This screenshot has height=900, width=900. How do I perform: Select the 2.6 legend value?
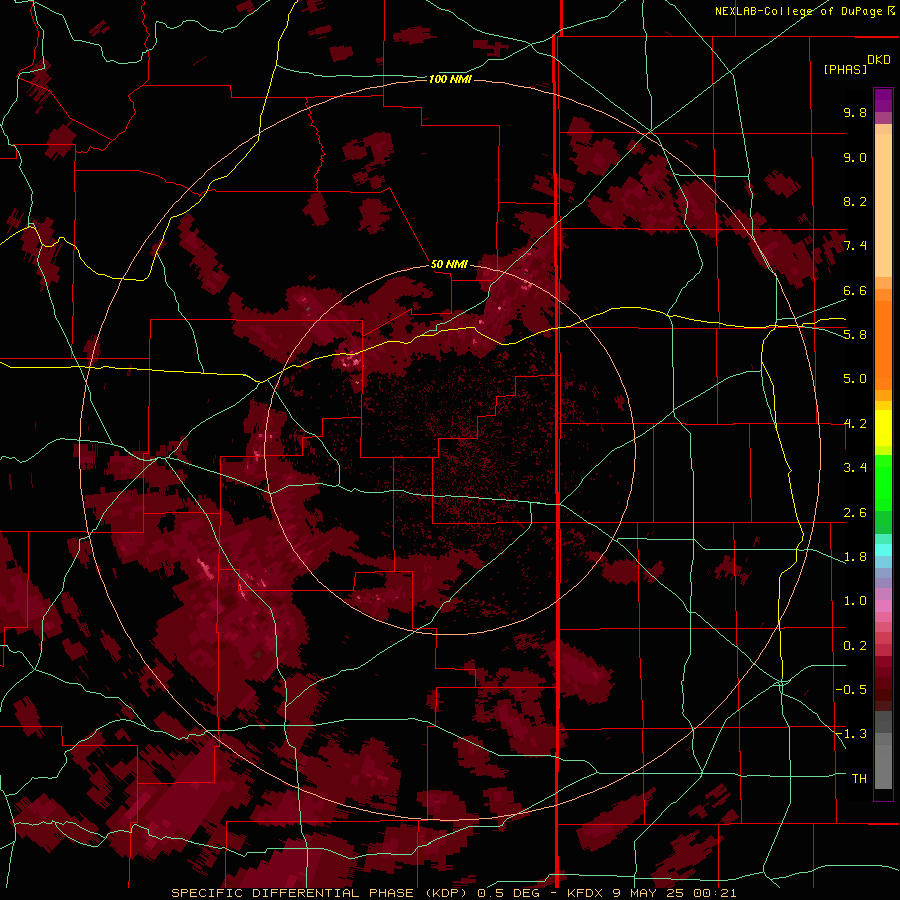pyautogui.click(x=855, y=513)
